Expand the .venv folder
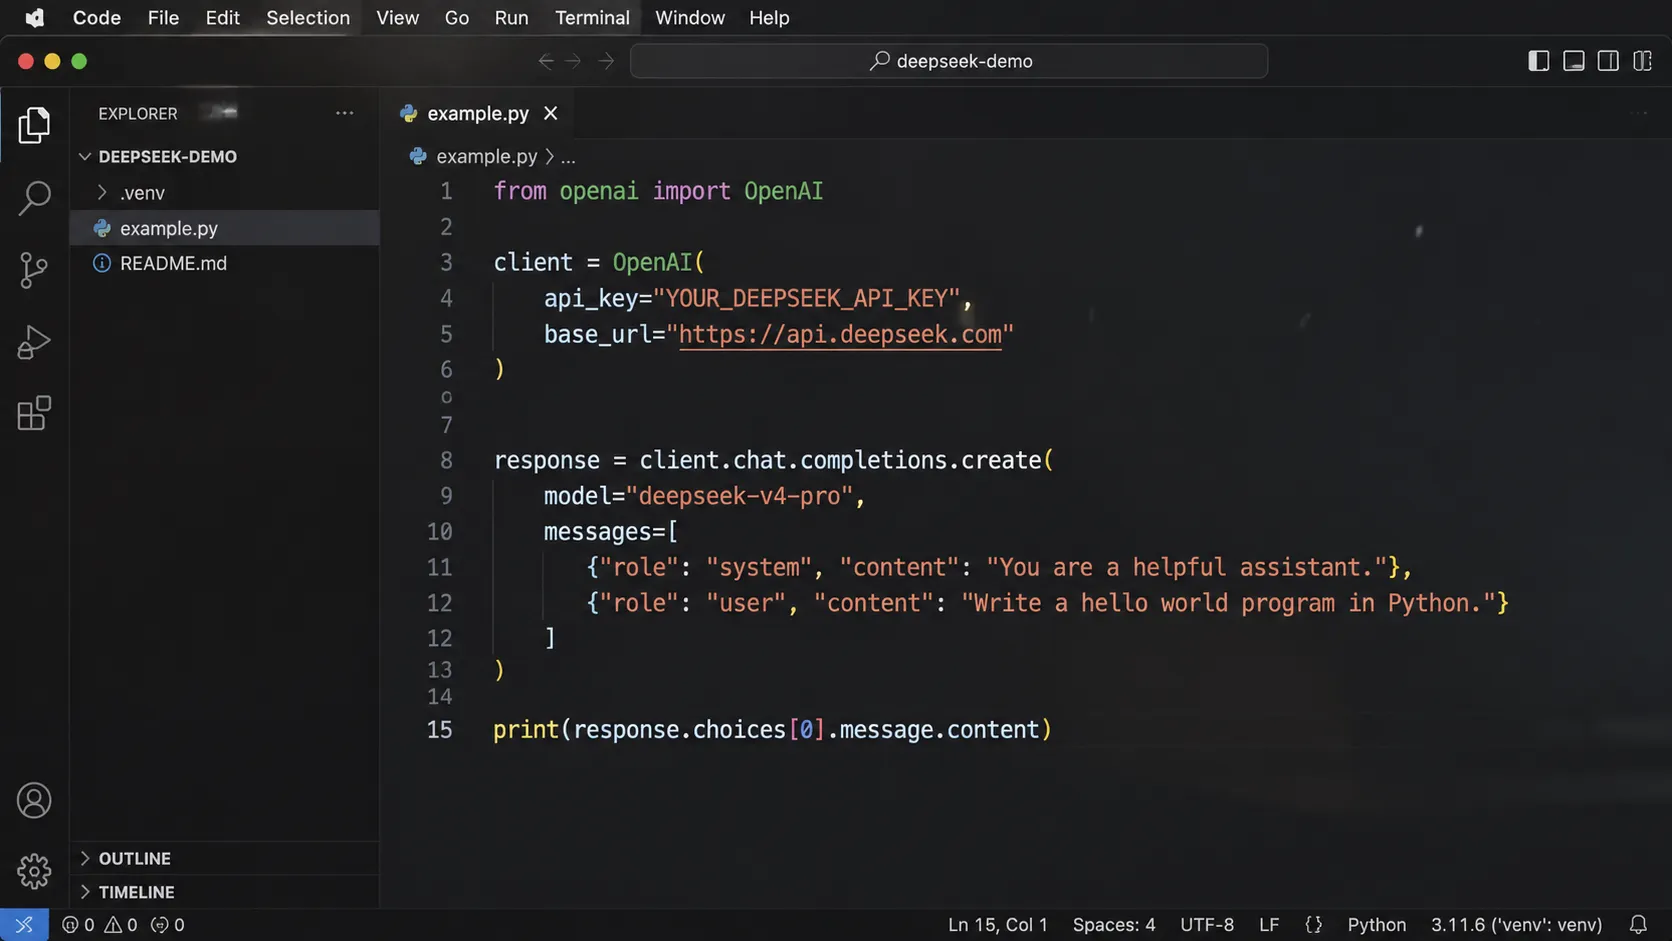Viewport: 1672px width, 941px height. tap(101, 192)
